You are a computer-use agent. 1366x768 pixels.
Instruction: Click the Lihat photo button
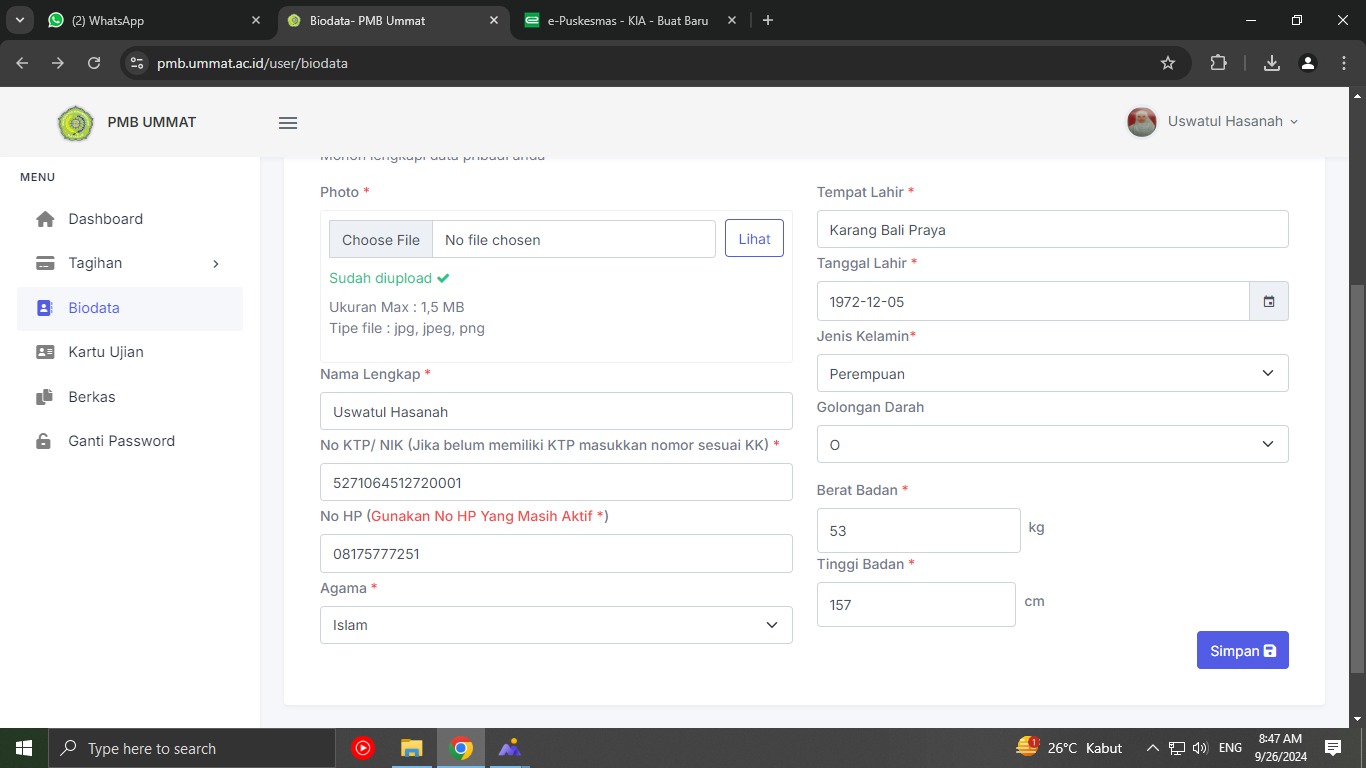[754, 239]
